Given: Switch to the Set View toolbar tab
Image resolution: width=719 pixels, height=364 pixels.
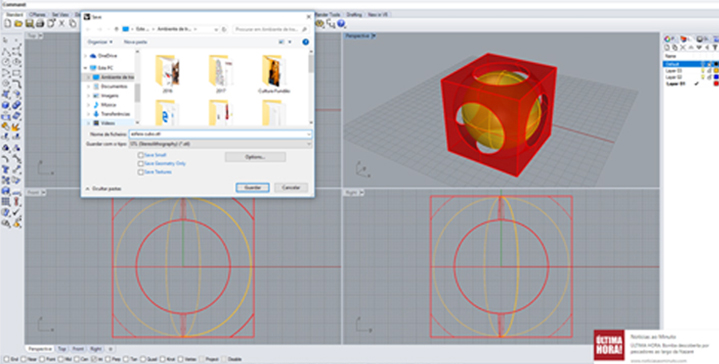Looking at the screenshot, I should click(60, 15).
